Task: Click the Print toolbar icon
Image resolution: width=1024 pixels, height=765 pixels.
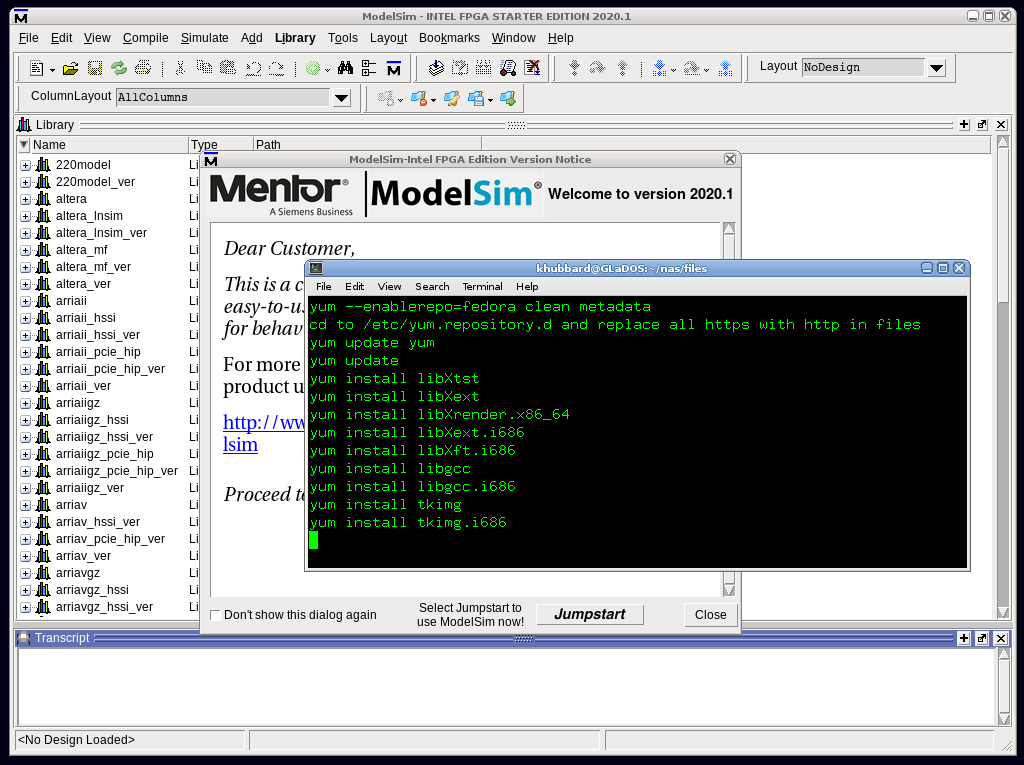Action: pyautogui.click(x=142, y=68)
